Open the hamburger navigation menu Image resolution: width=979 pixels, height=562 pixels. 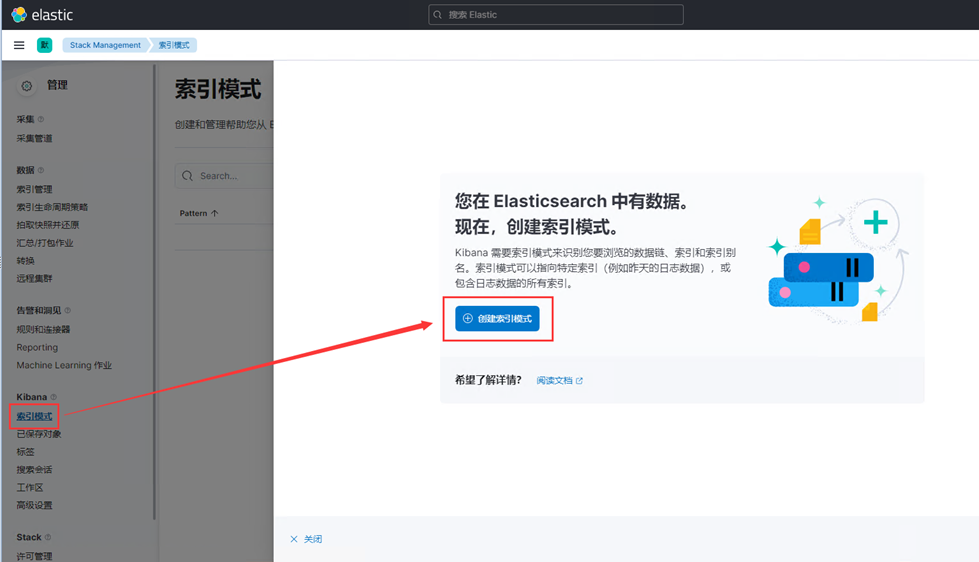(x=19, y=45)
